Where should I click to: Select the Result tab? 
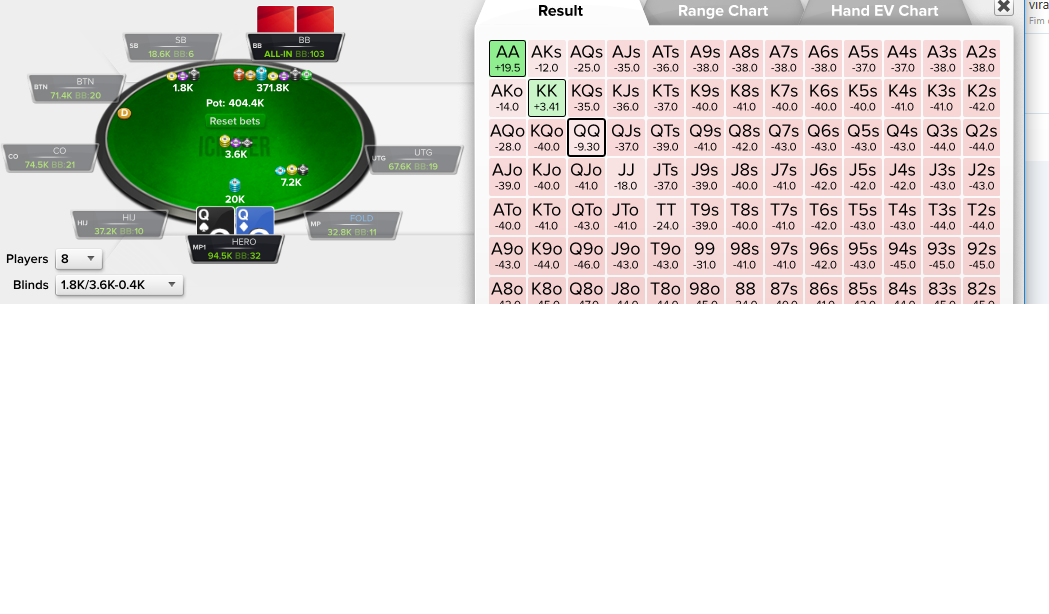pos(561,11)
